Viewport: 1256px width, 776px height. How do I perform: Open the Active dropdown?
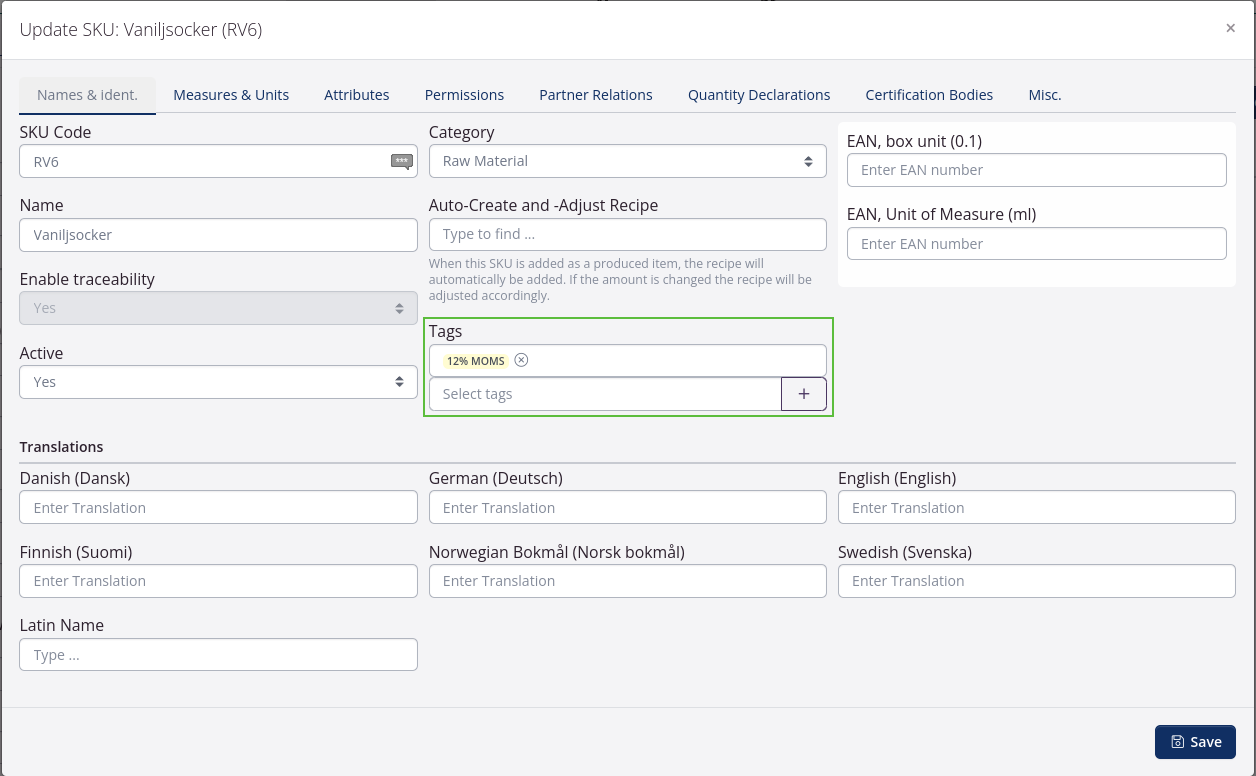pyautogui.click(x=218, y=381)
